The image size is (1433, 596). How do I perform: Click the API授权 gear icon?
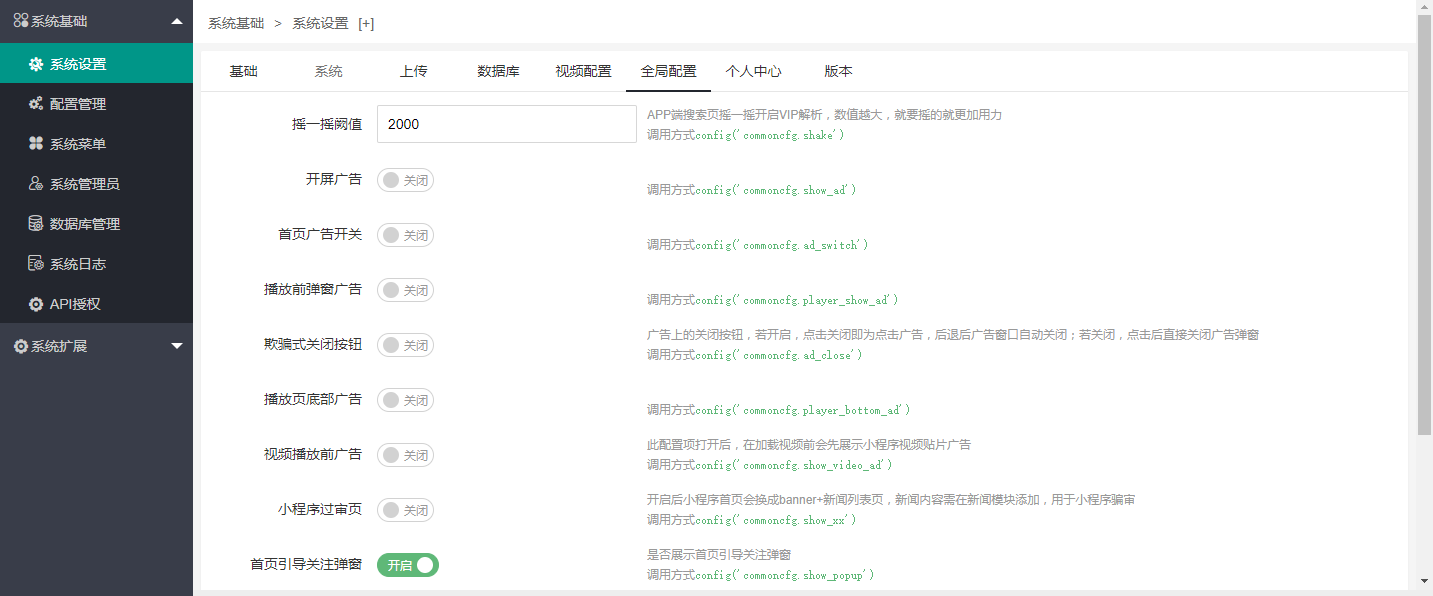pyautogui.click(x=36, y=304)
